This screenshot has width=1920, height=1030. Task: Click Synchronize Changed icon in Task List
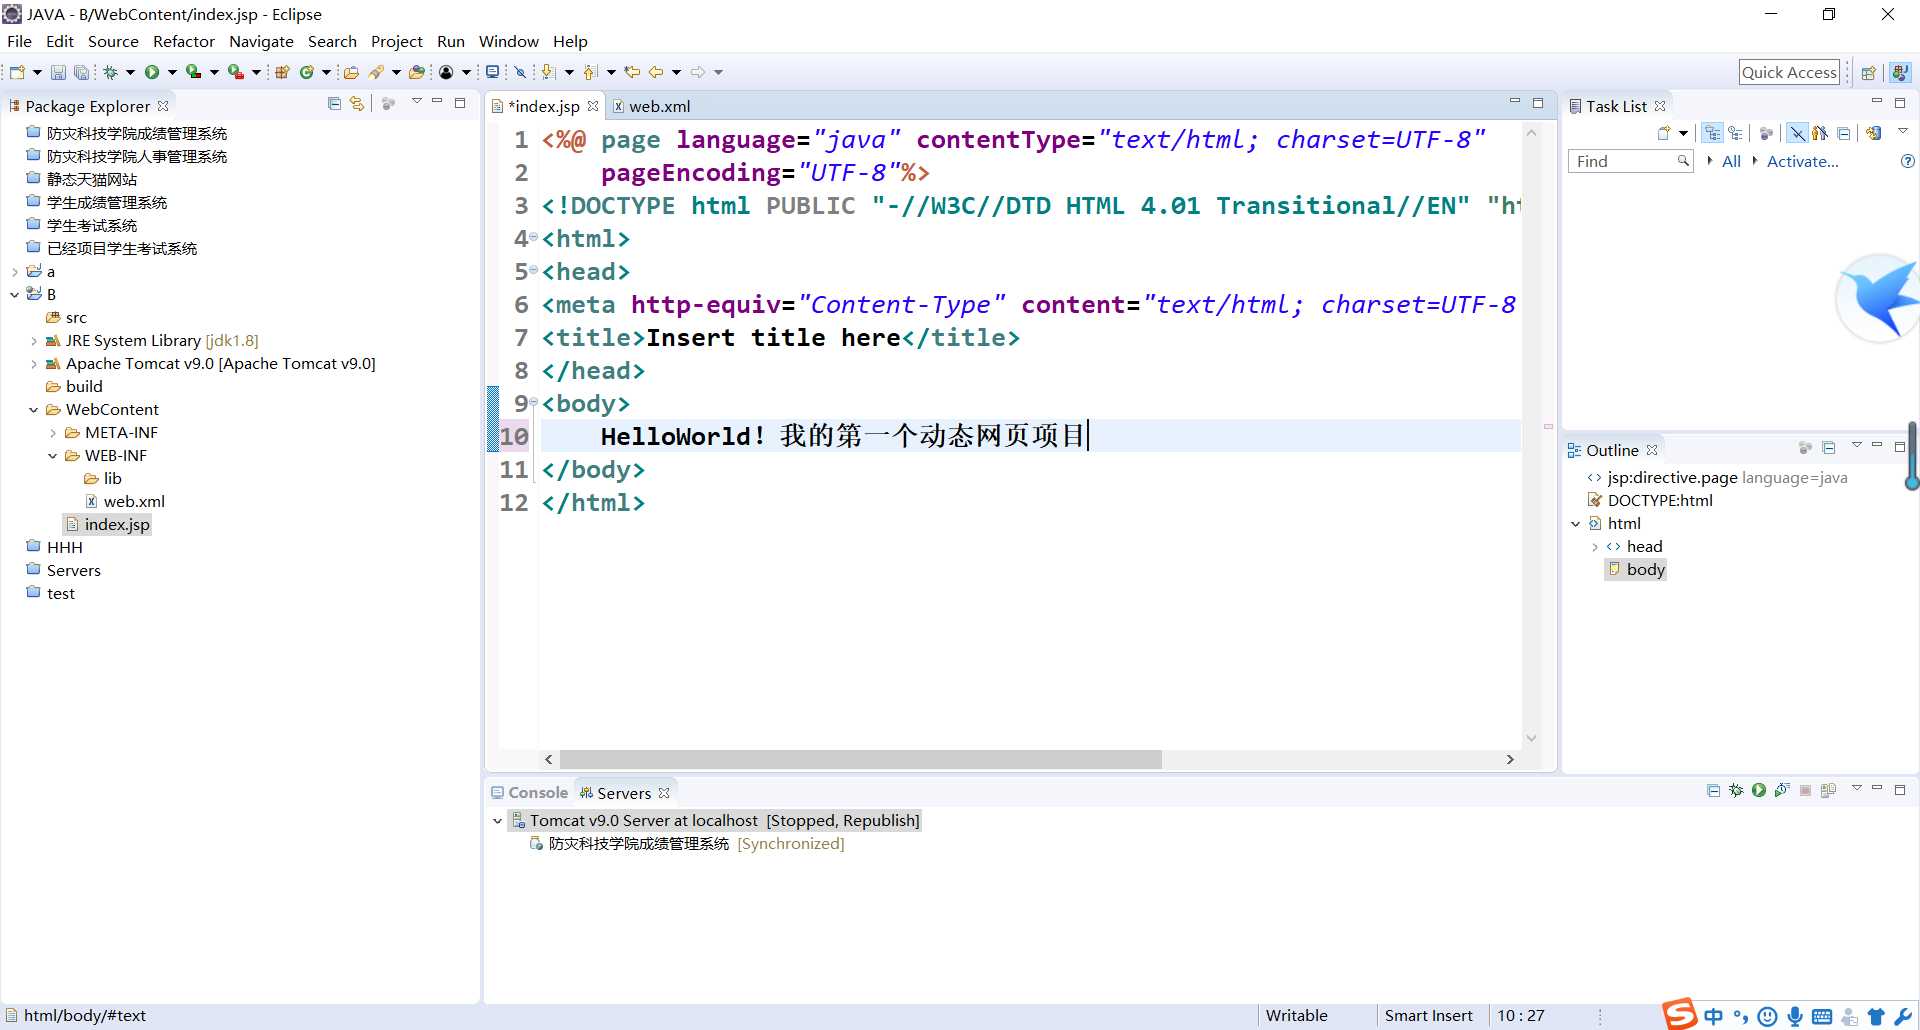(x=1874, y=133)
